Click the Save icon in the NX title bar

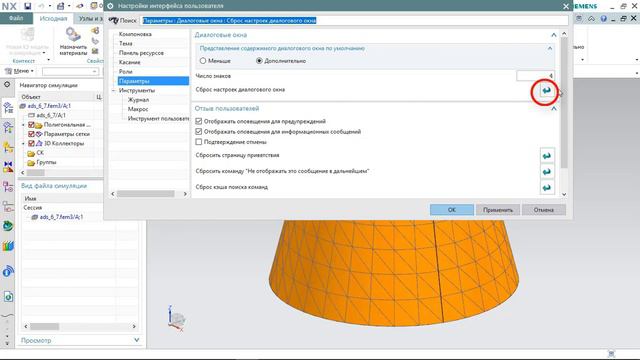[x=27, y=6]
